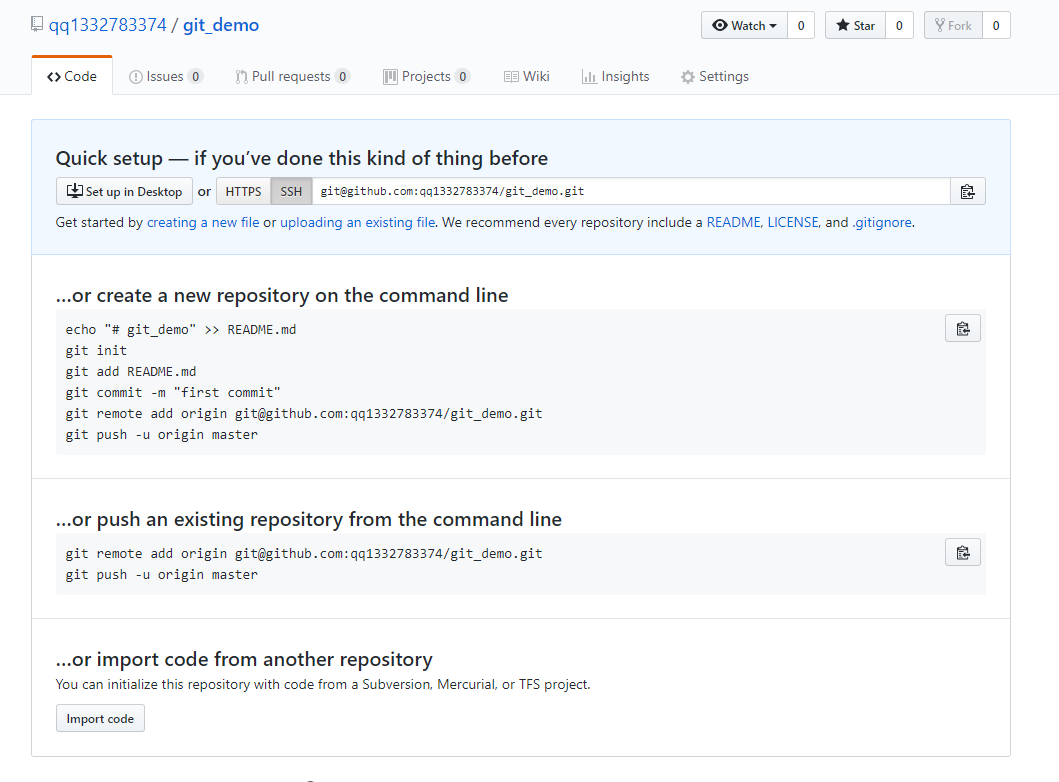1059x782 pixels.
Task: Copy the new repository commands clipboard icon
Action: pos(962,329)
